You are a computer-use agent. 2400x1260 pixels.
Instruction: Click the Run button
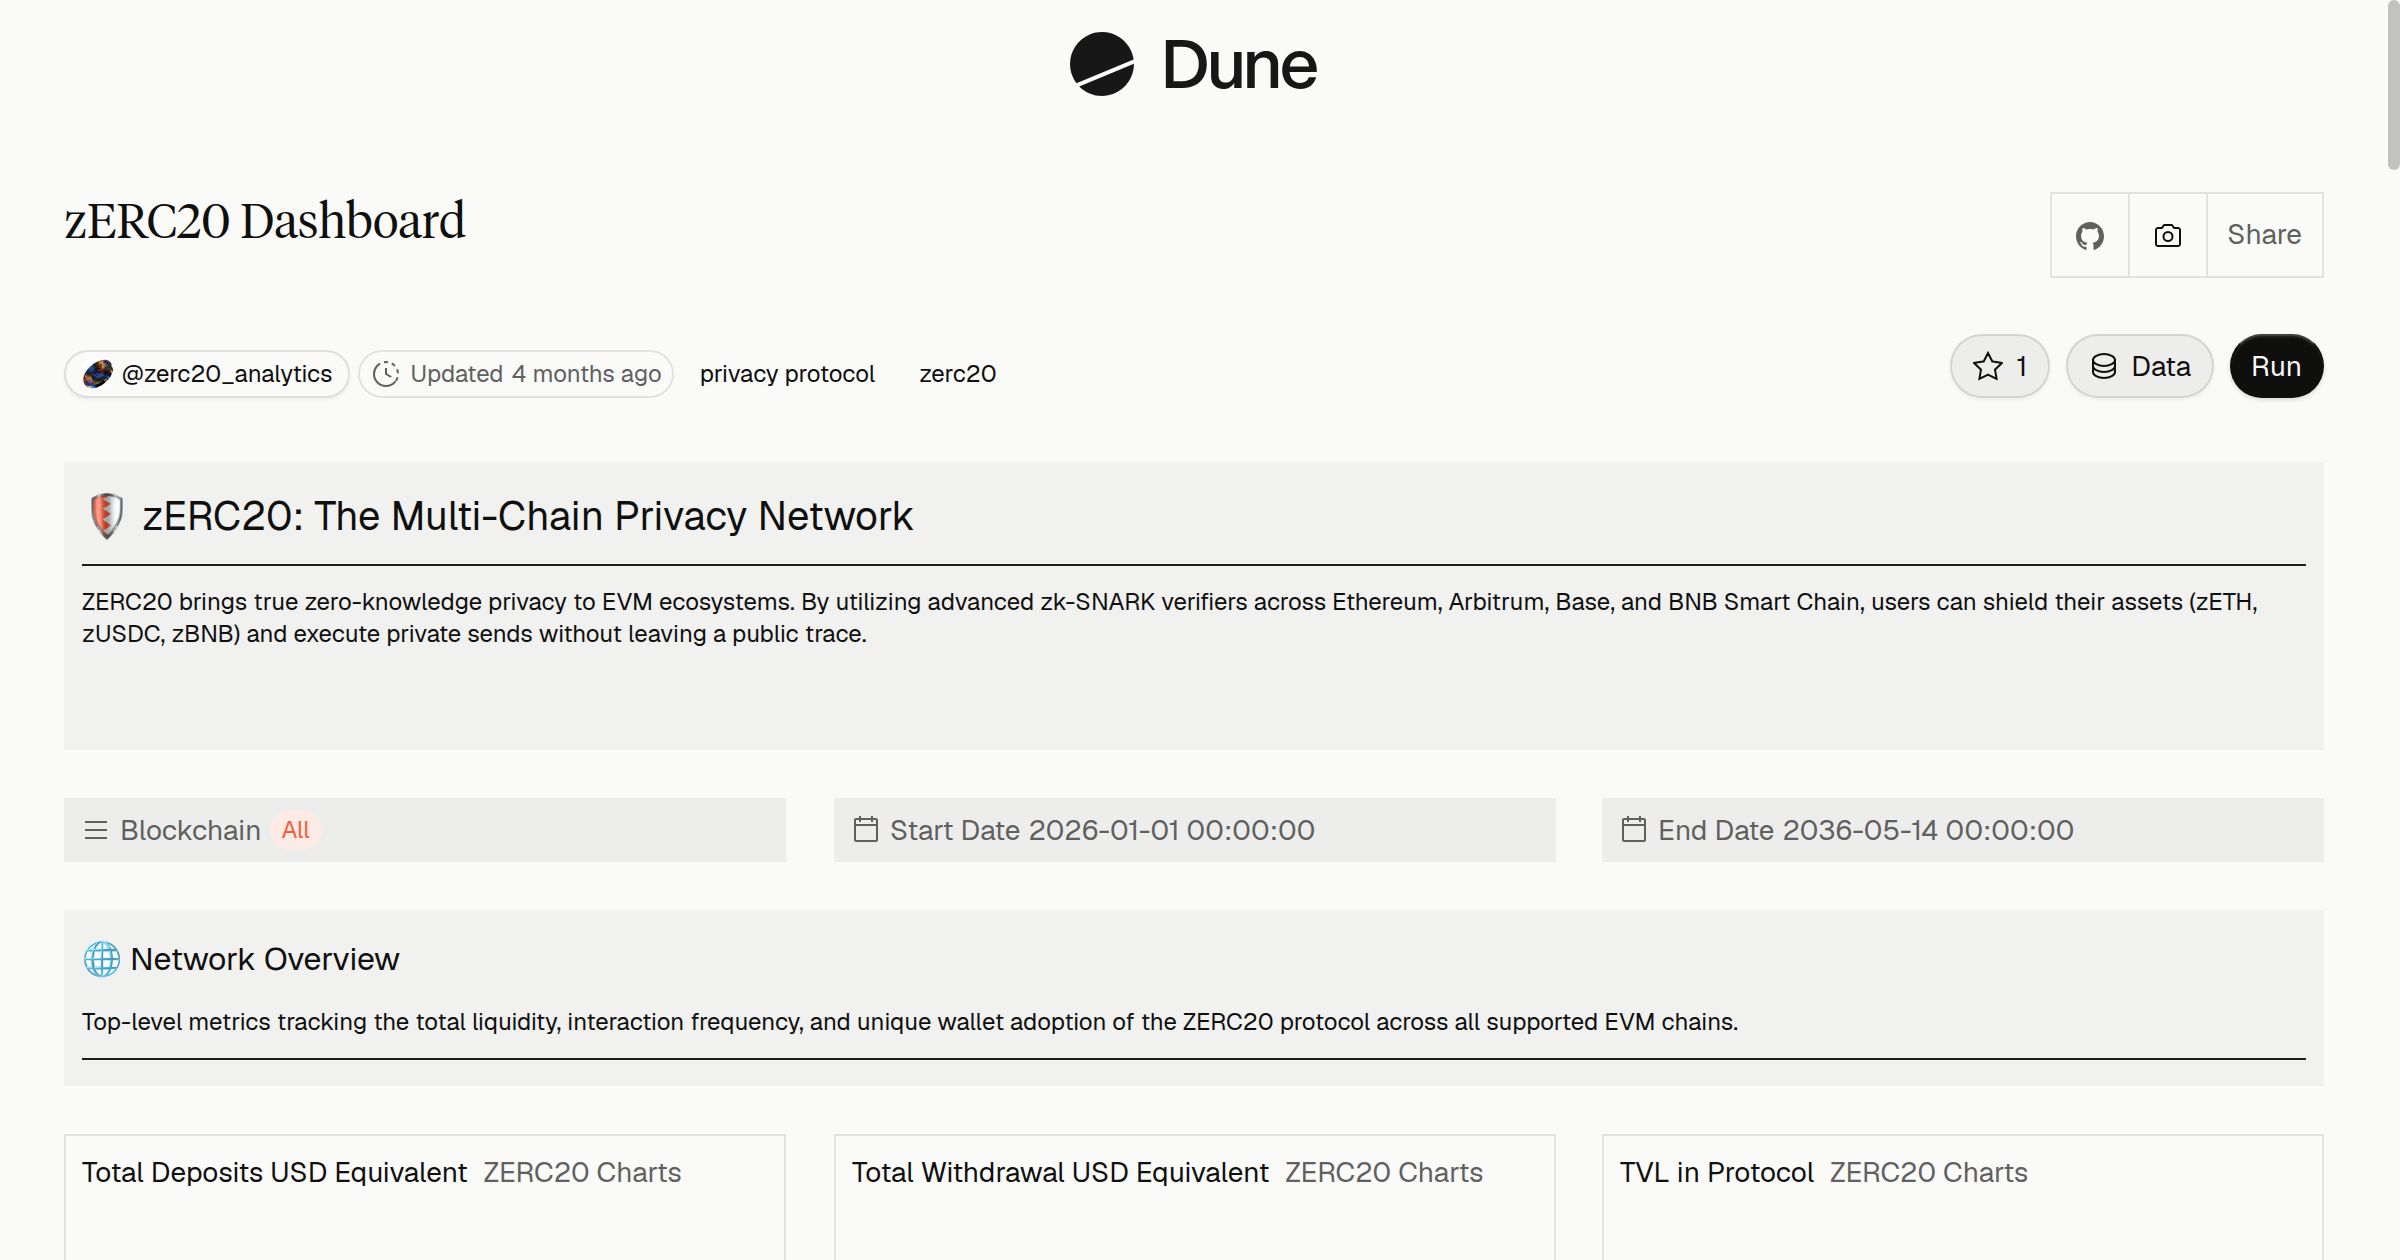[x=2276, y=366]
